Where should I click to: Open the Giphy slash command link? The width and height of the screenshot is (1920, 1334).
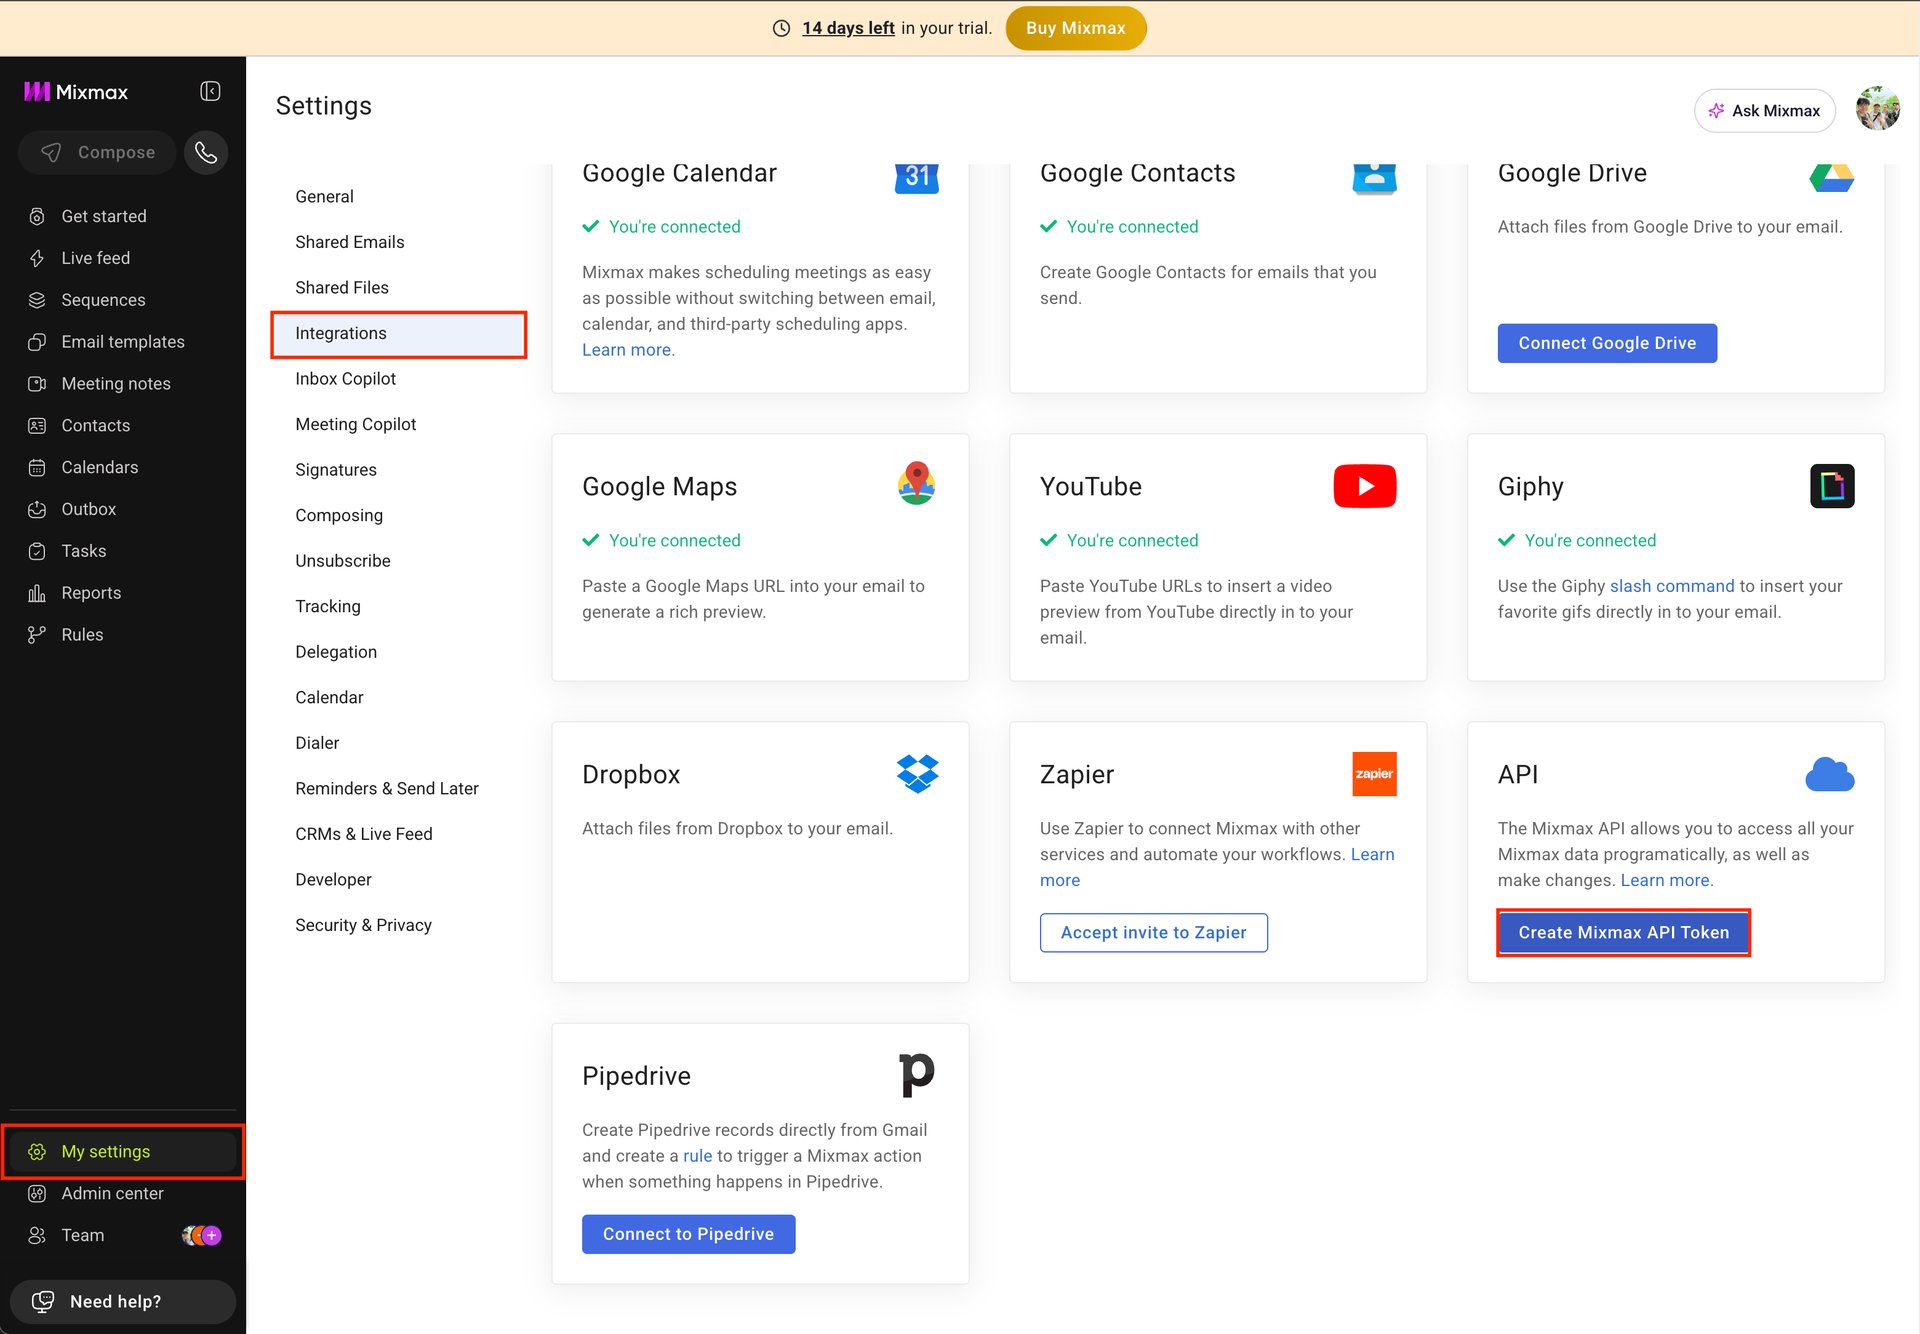[x=1672, y=586]
